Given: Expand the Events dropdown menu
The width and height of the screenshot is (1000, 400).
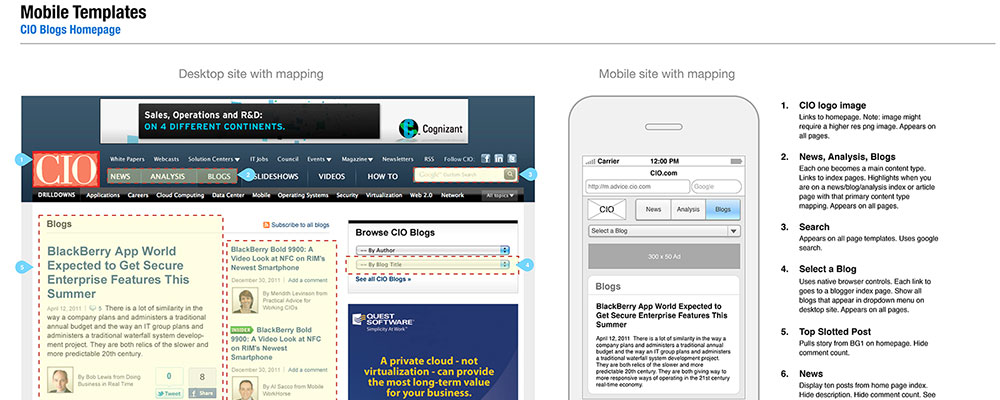Looking at the screenshot, I should 319,159.
